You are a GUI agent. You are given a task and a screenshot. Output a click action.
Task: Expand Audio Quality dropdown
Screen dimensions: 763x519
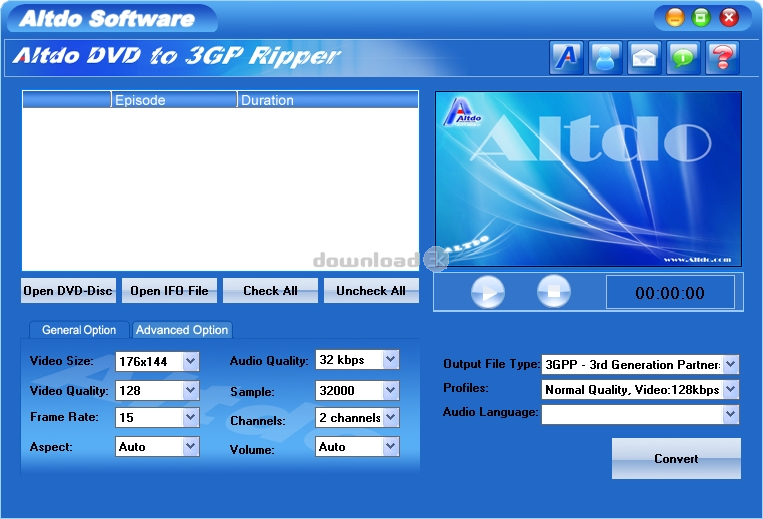coord(391,360)
